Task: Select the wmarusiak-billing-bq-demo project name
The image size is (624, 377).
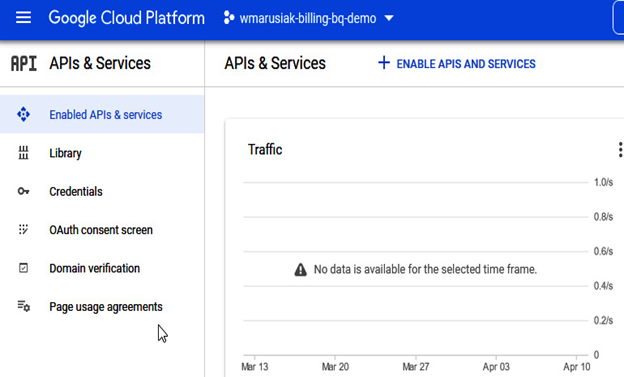Action: pyautogui.click(x=308, y=18)
